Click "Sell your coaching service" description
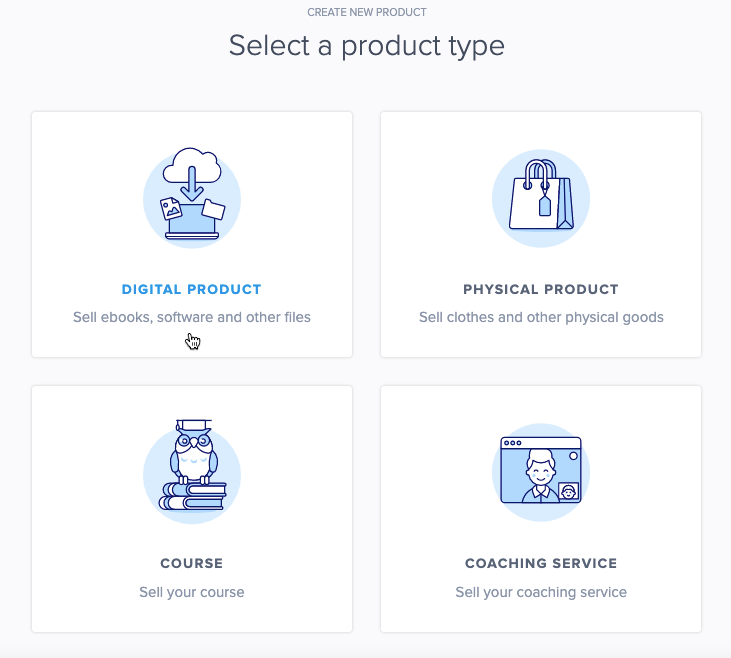 (x=541, y=592)
